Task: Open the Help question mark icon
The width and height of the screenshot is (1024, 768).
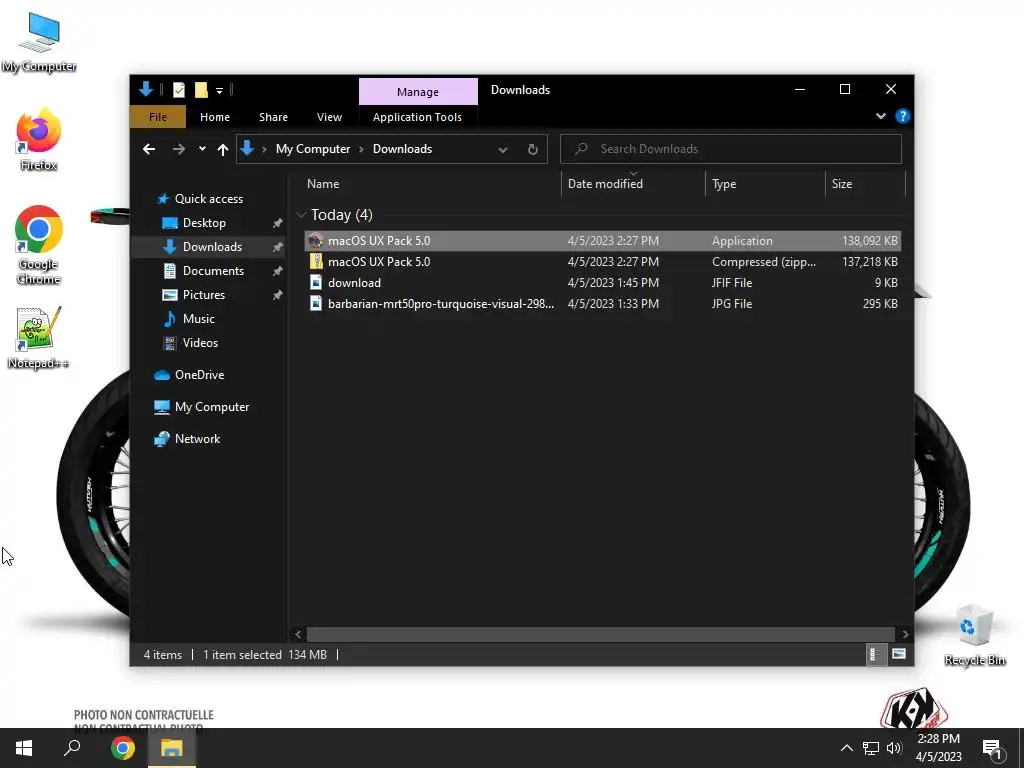Action: coord(903,116)
